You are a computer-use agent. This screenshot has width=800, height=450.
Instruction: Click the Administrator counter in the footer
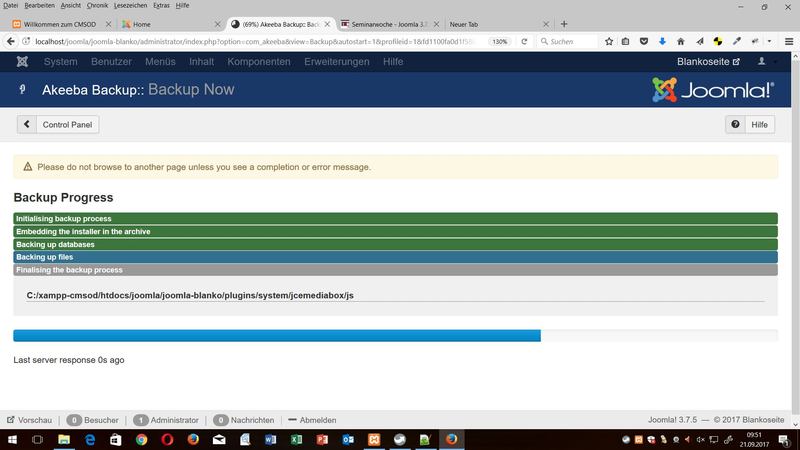pos(166,420)
